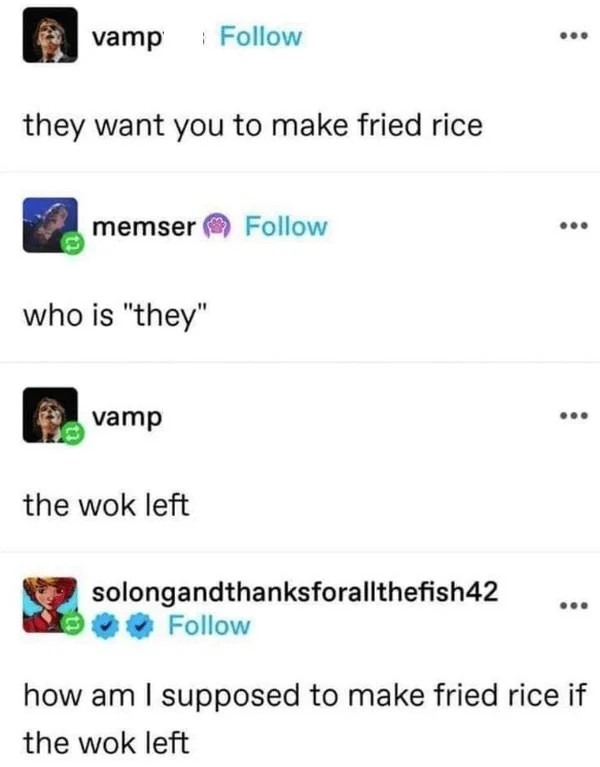Screen dimensions: 600x767
Task: Open vamp's username in the third post
Action: tap(127, 417)
